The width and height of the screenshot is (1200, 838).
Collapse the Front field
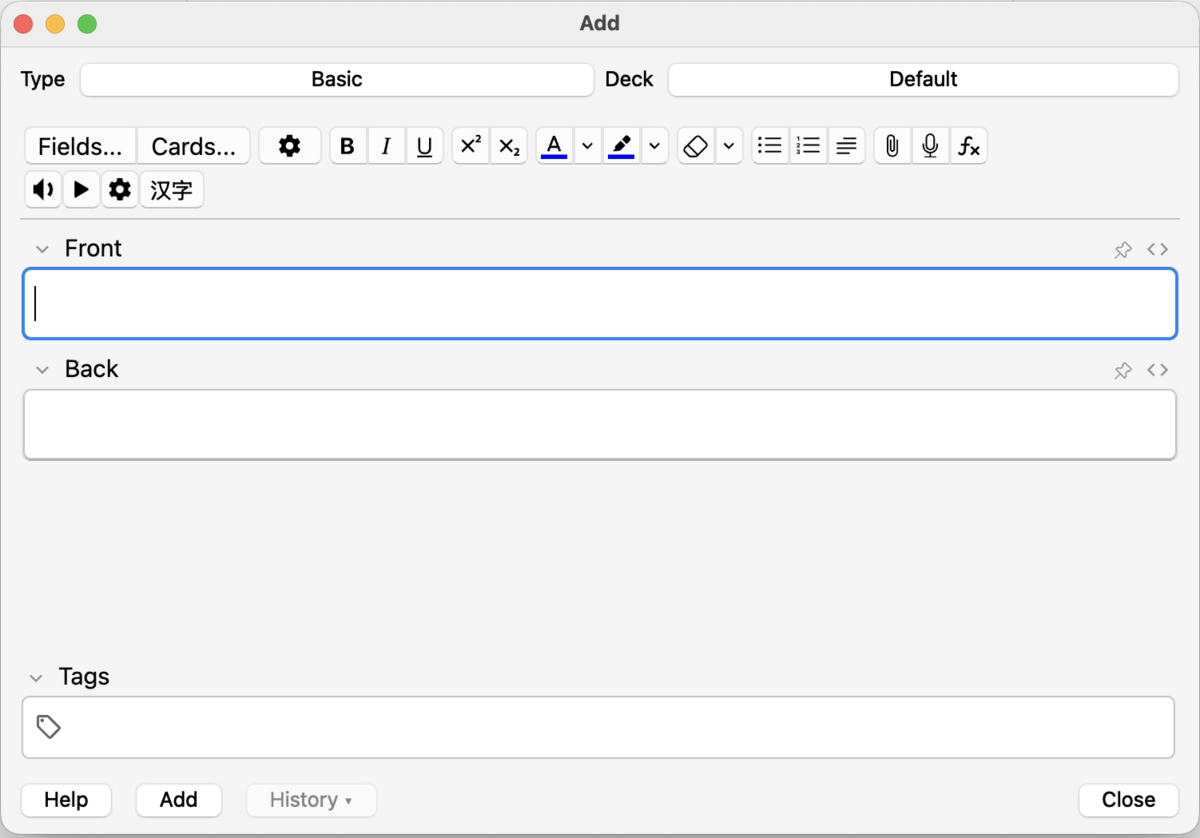coord(42,249)
